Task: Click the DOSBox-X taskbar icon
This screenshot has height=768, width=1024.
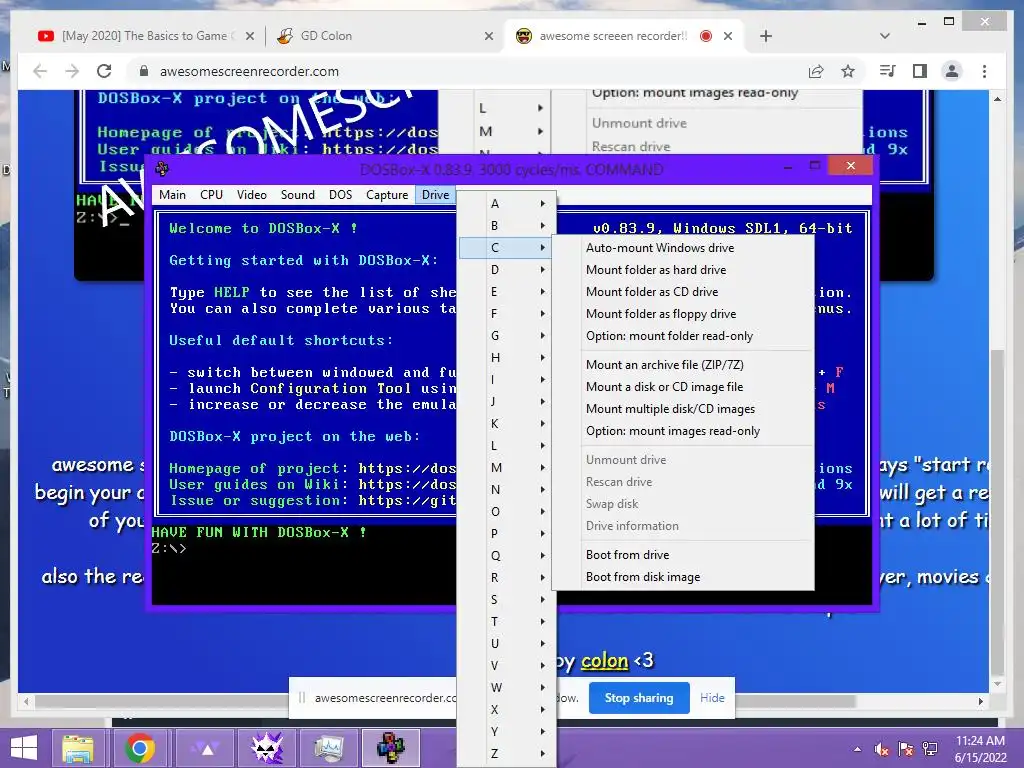Action: (391, 748)
